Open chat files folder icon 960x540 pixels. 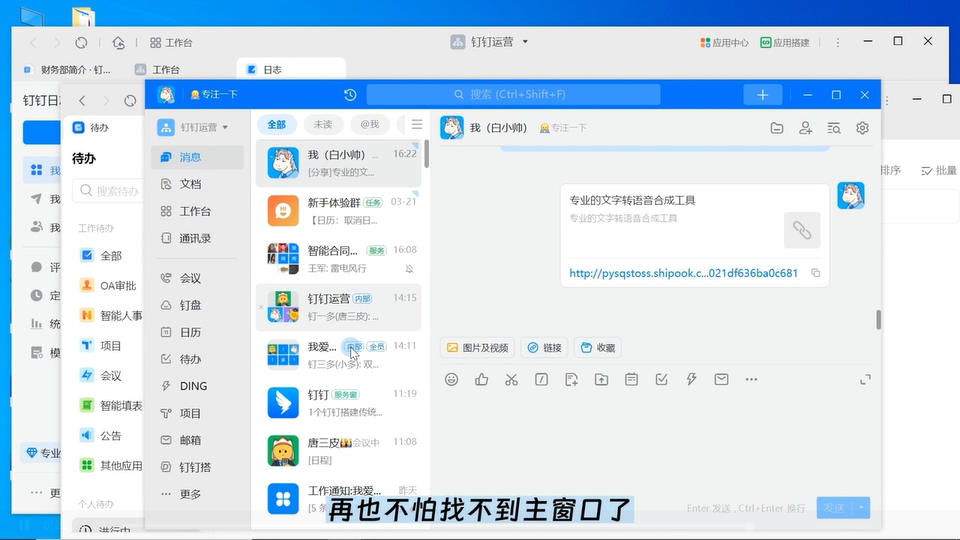pyautogui.click(x=777, y=128)
